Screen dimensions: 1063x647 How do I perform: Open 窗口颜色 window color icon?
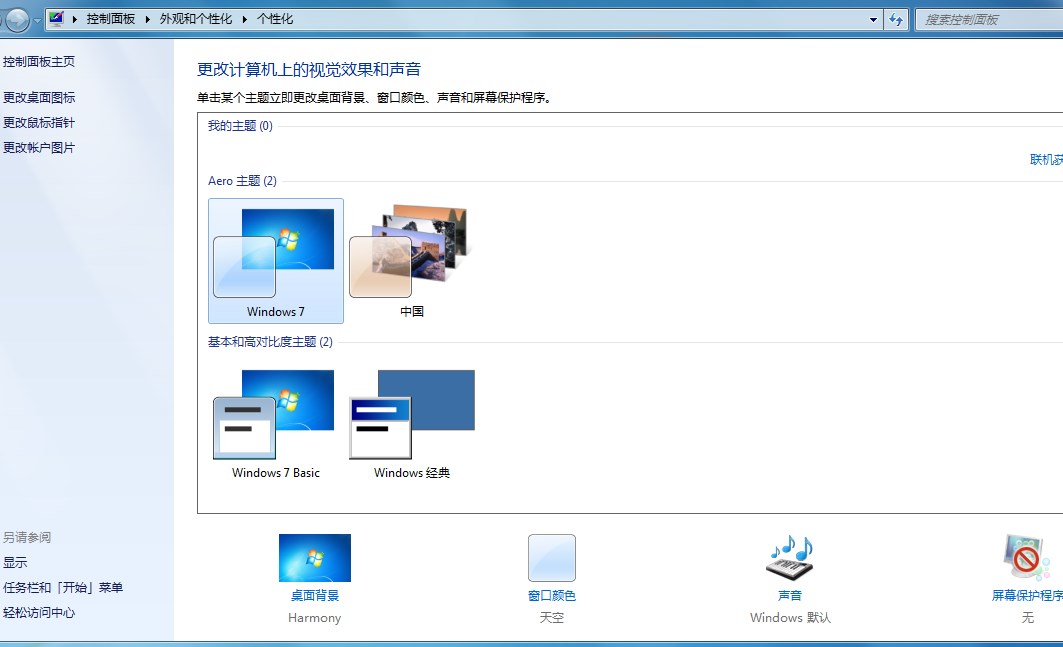point(552,557)
